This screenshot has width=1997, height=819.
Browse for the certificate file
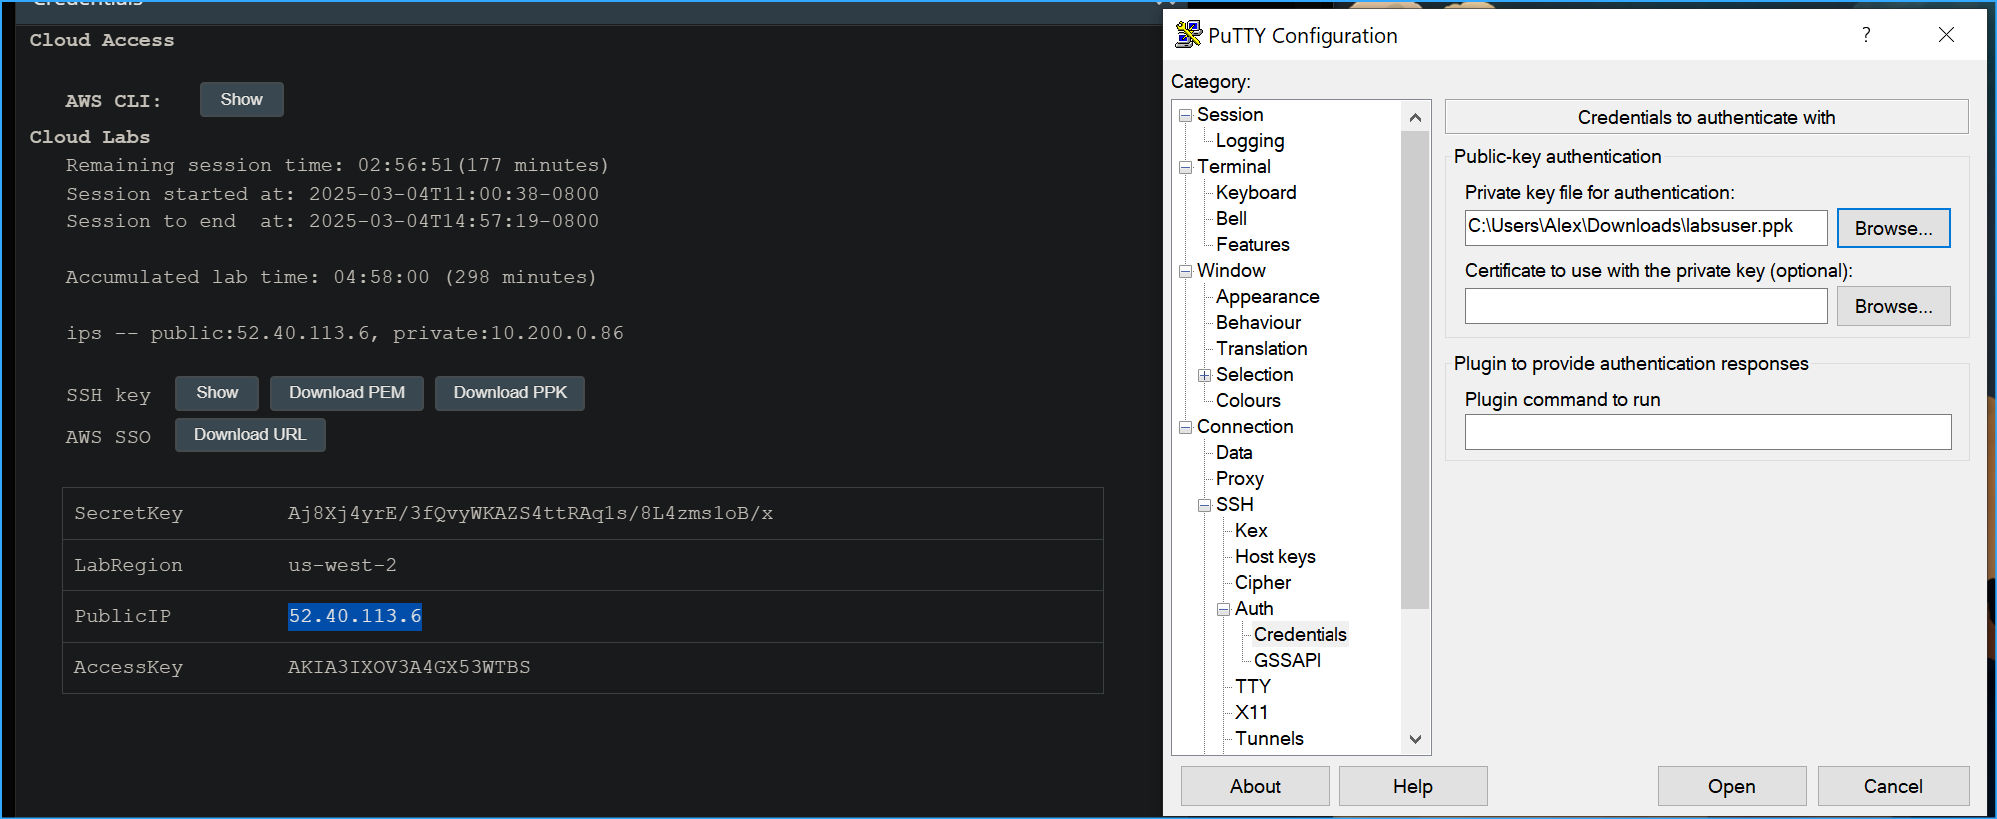[1893, 306]
